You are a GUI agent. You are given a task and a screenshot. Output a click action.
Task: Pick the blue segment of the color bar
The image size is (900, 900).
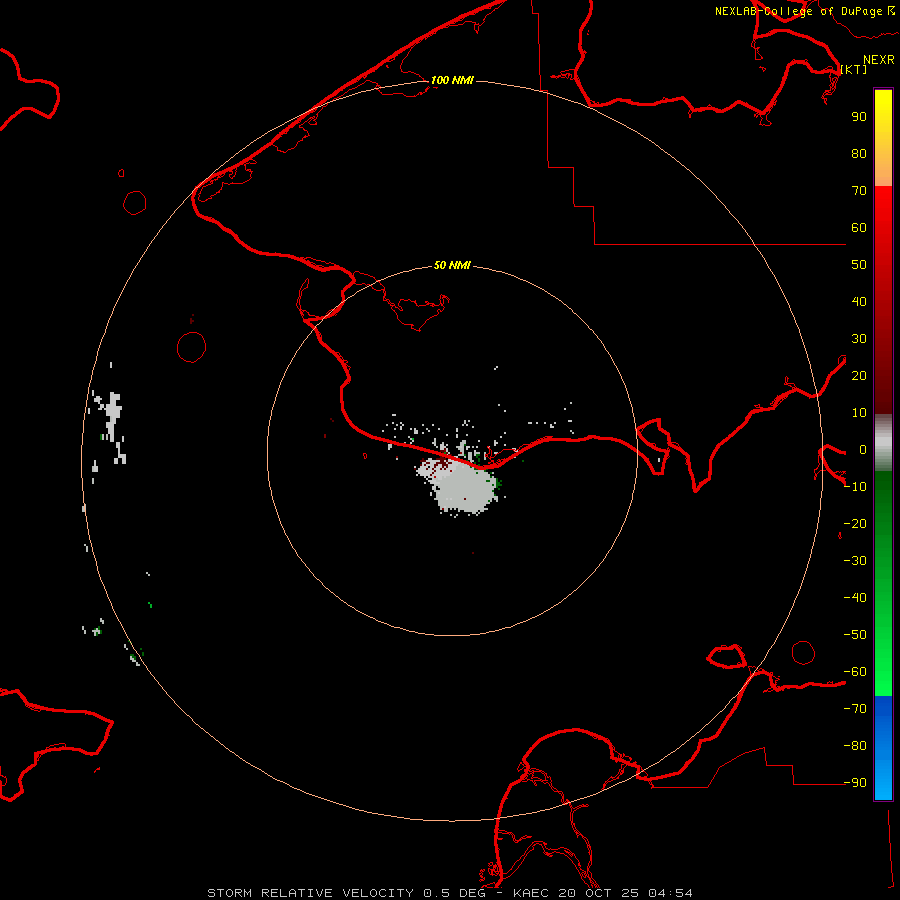[883, 748]
